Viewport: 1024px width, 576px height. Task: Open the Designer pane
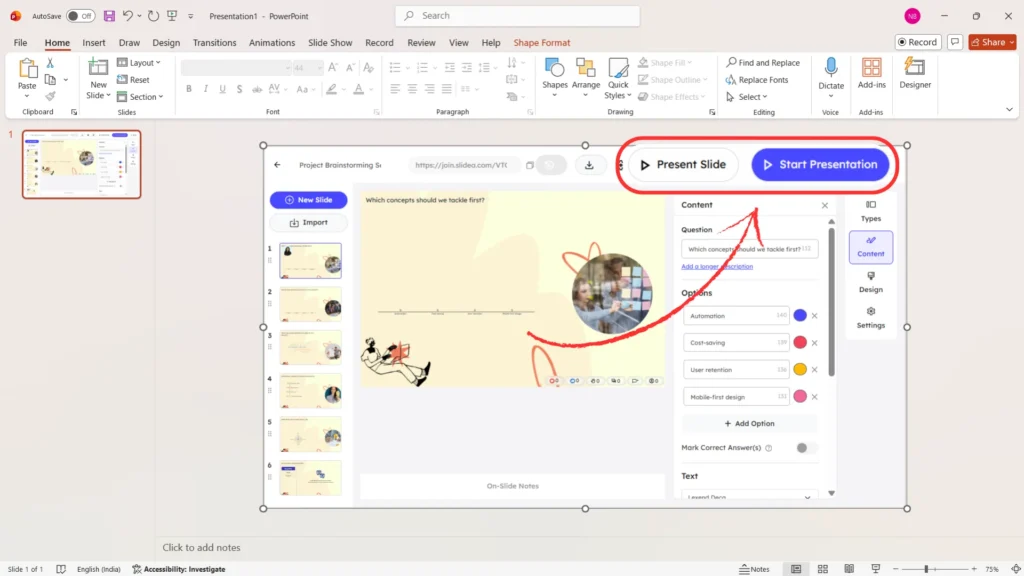(x=914, y=73)
